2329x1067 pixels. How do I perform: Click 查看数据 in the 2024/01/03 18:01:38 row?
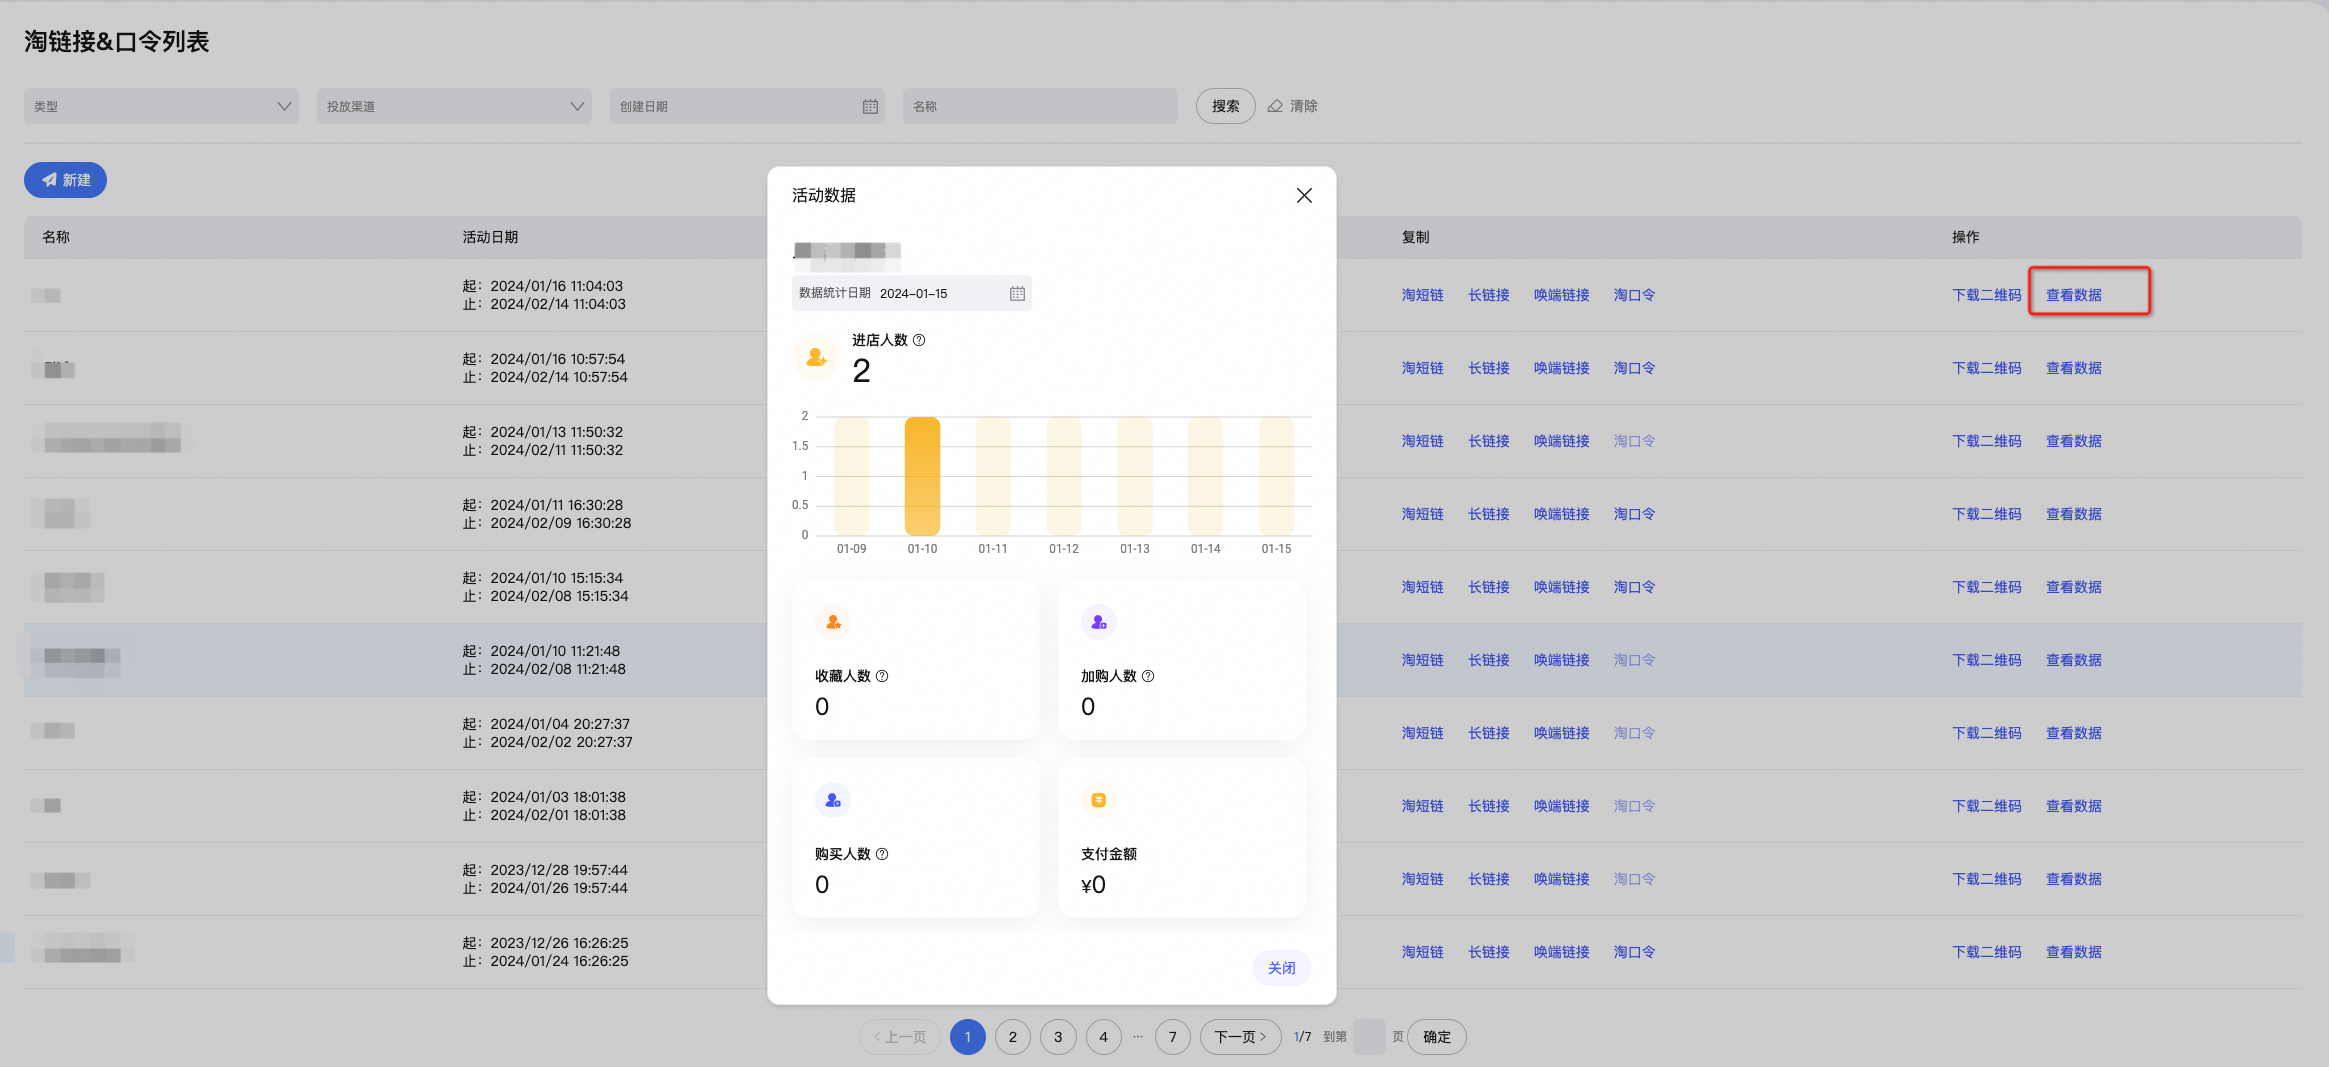[x=2073, y=806]
